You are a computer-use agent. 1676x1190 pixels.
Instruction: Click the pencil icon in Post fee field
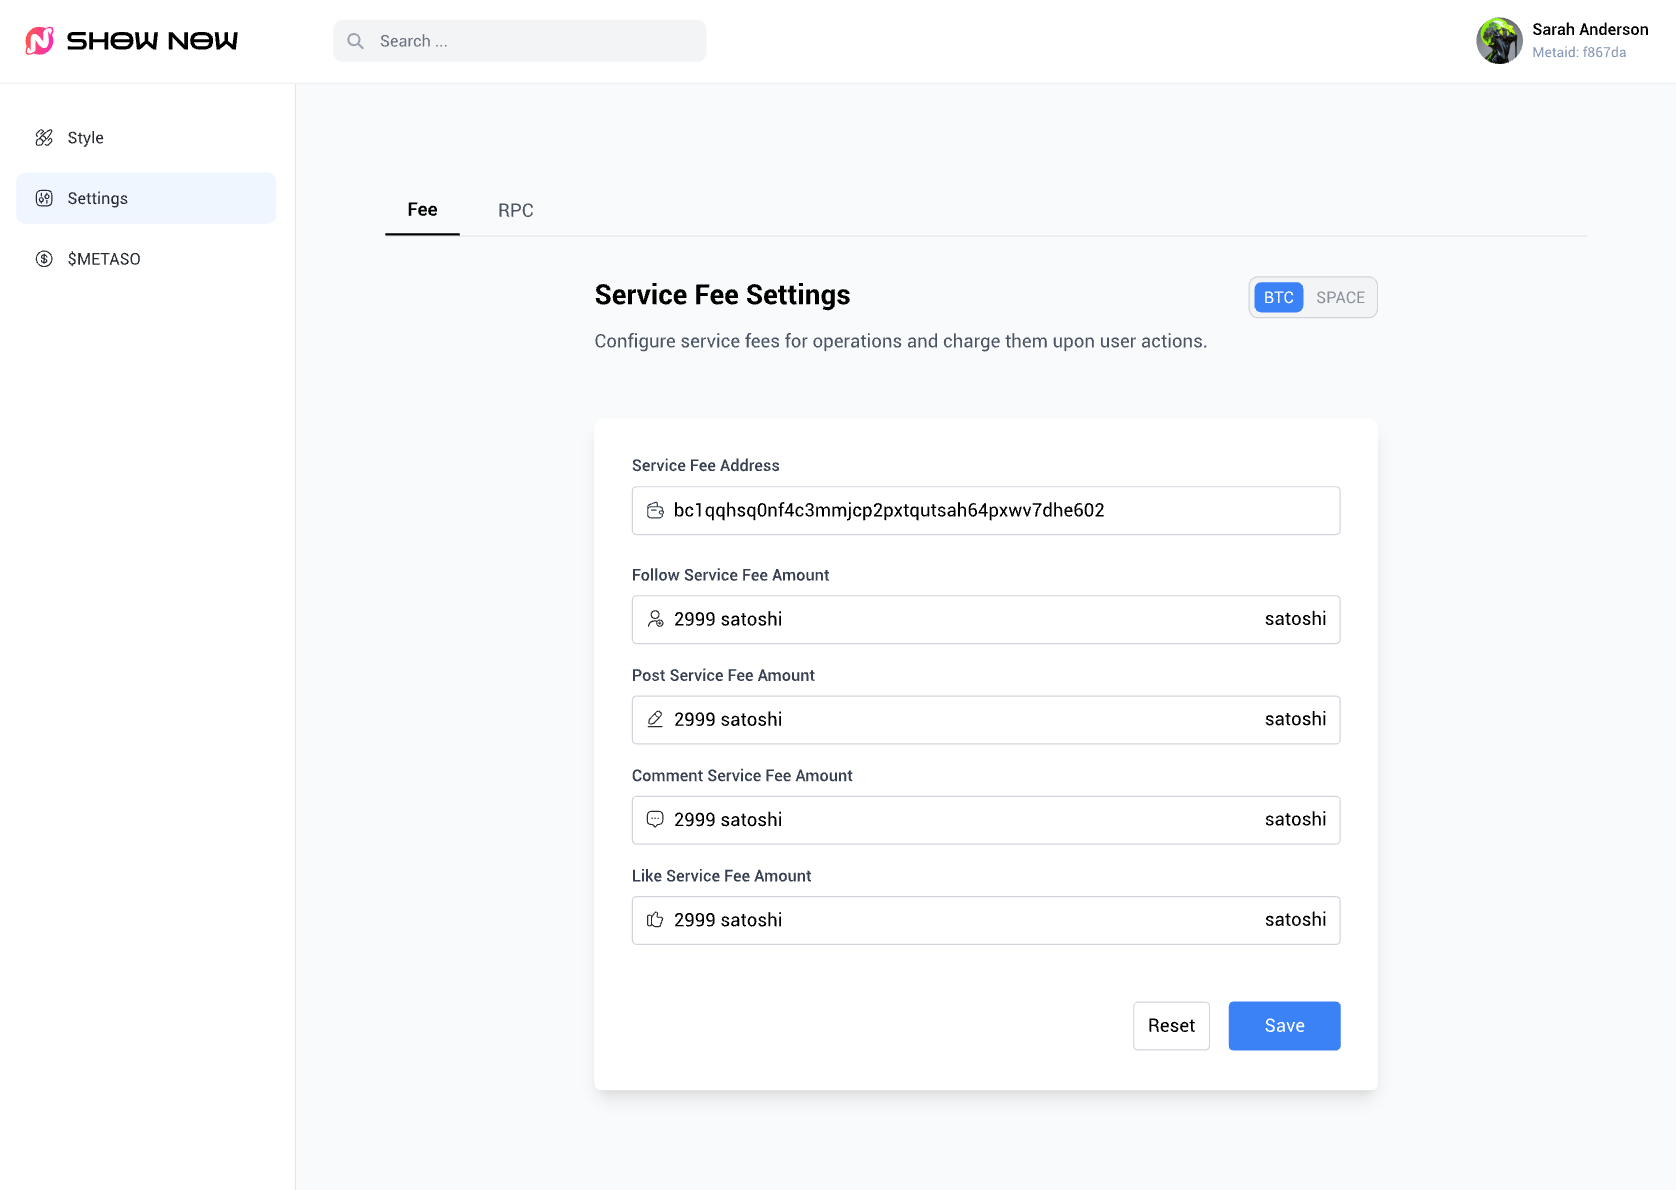click(655, 720)
